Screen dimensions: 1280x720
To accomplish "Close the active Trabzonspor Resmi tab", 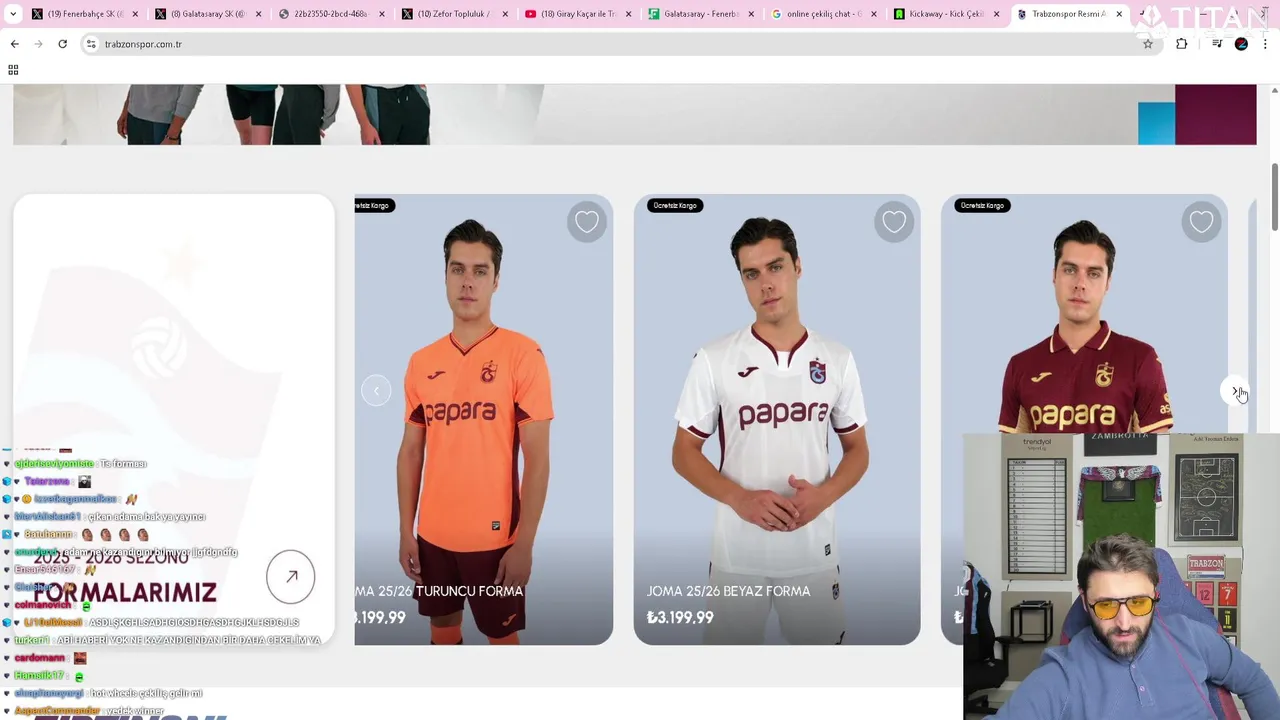I will (x=1119, y=14).
